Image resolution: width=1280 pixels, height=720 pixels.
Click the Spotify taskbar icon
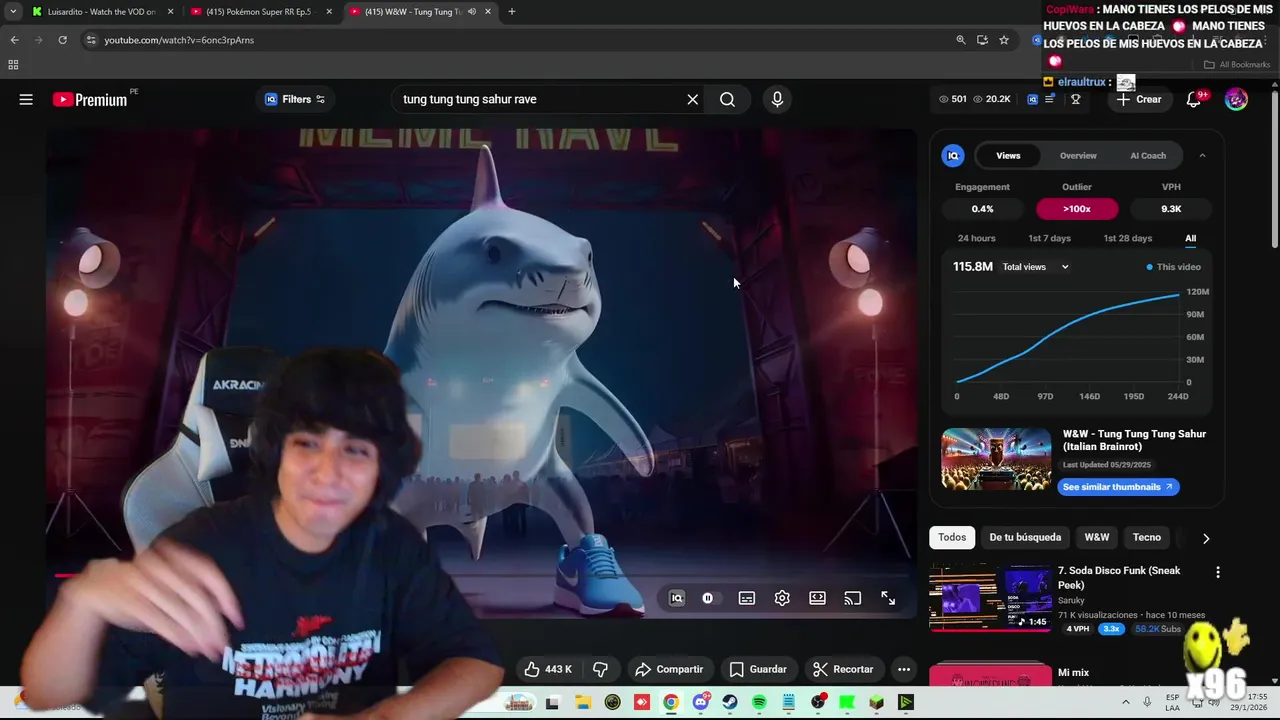759,703
